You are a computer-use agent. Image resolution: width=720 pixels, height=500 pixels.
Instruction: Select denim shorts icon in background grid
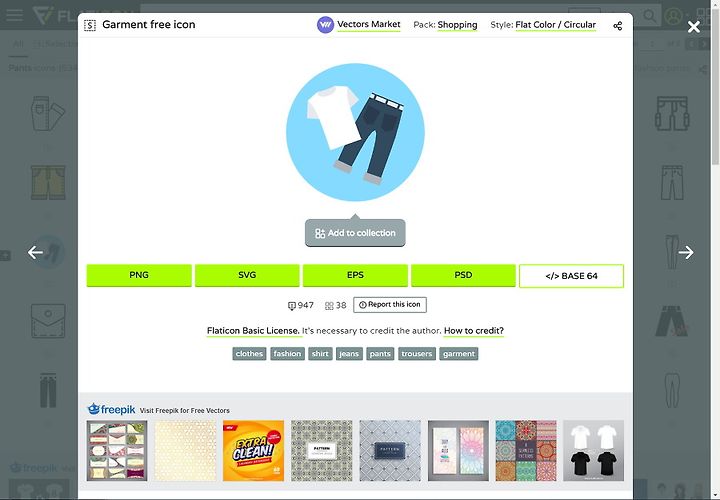pyautogui.click(x=48, y=183)
